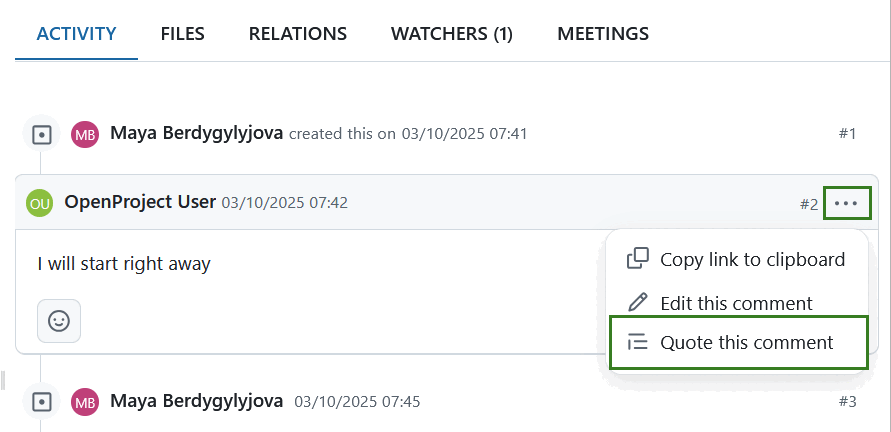
Task: Choose Copy link to clipboard
Action: (752, 259)
